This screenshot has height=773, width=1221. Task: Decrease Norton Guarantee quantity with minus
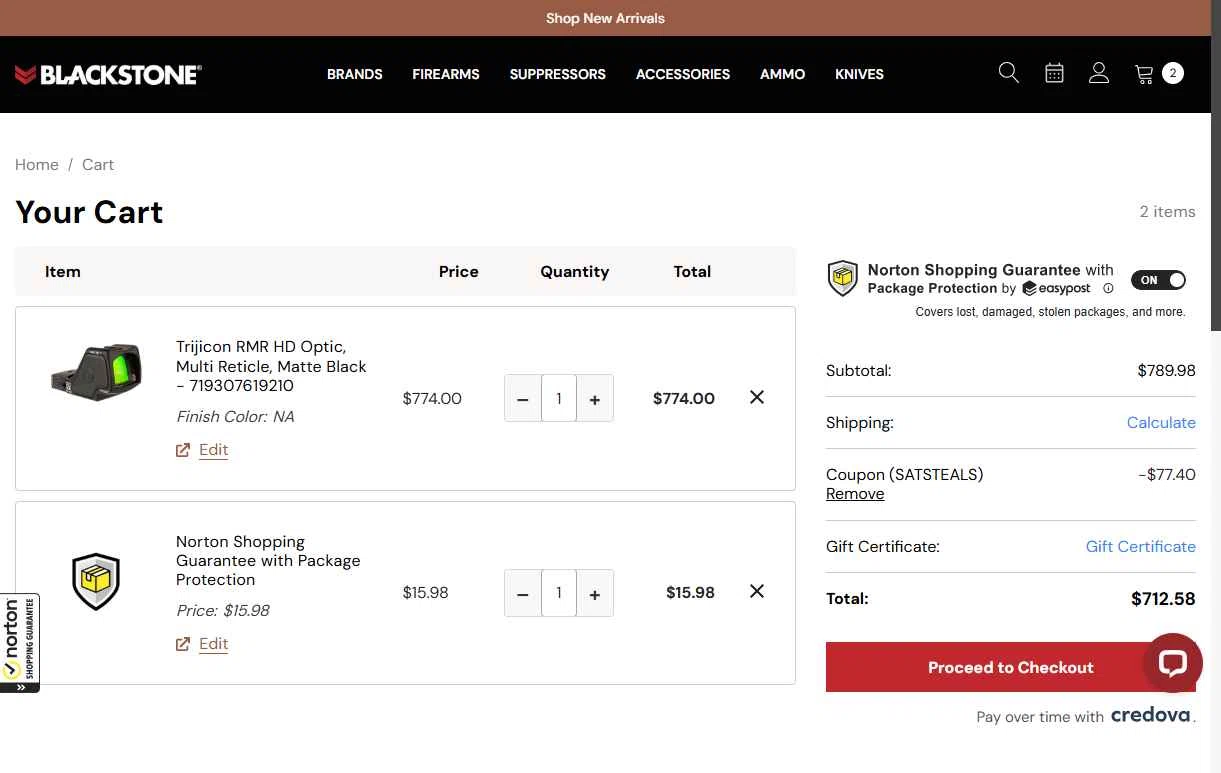pyautogui.click(x=523, y=593)
